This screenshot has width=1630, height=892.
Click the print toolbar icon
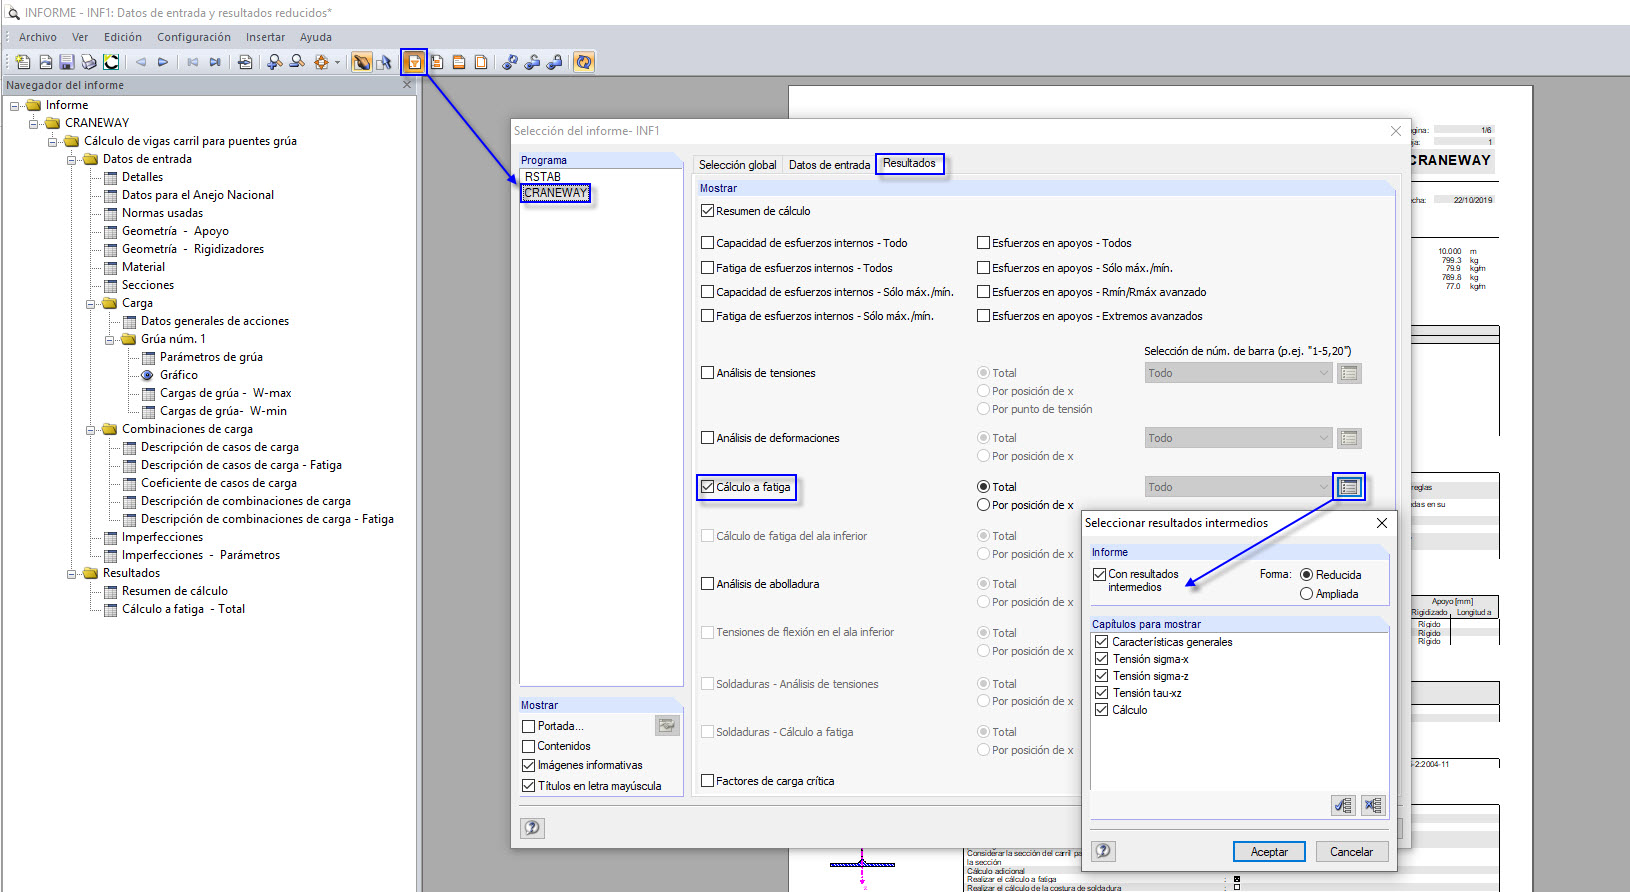tap(89, 62)
